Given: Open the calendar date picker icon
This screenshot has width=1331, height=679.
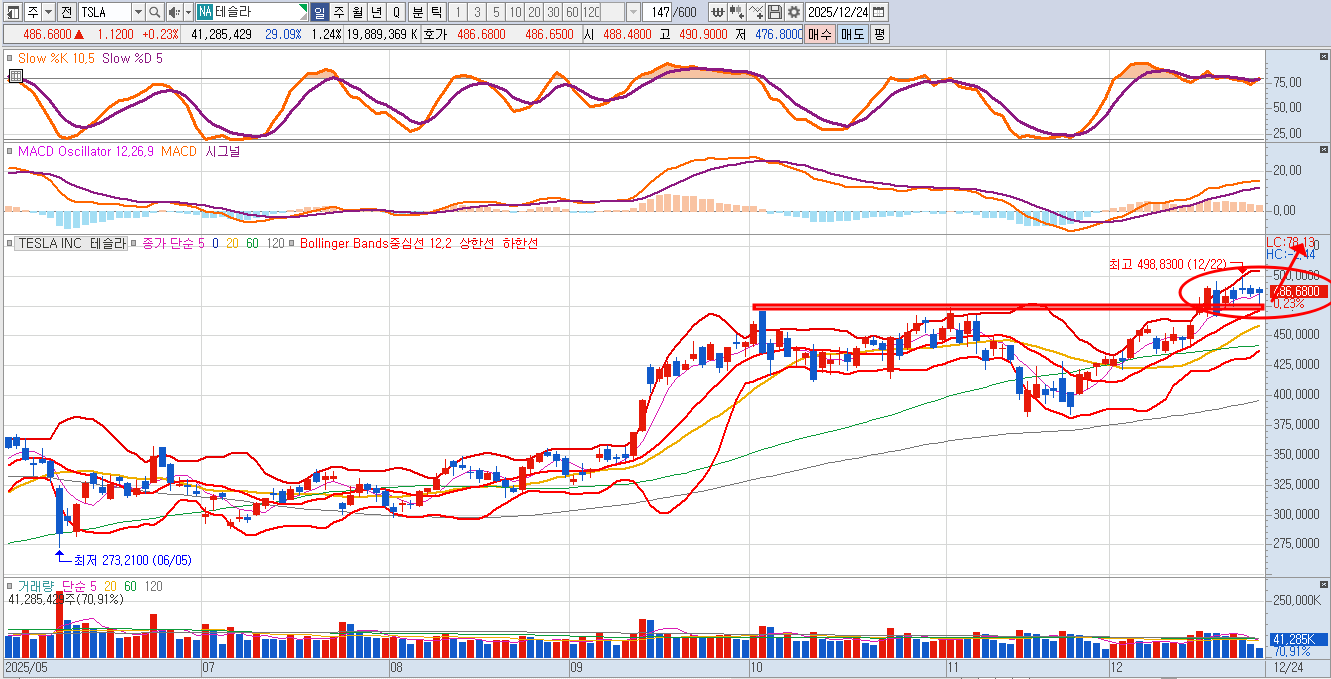Looking at the screenshot, I should coord(878,12).
